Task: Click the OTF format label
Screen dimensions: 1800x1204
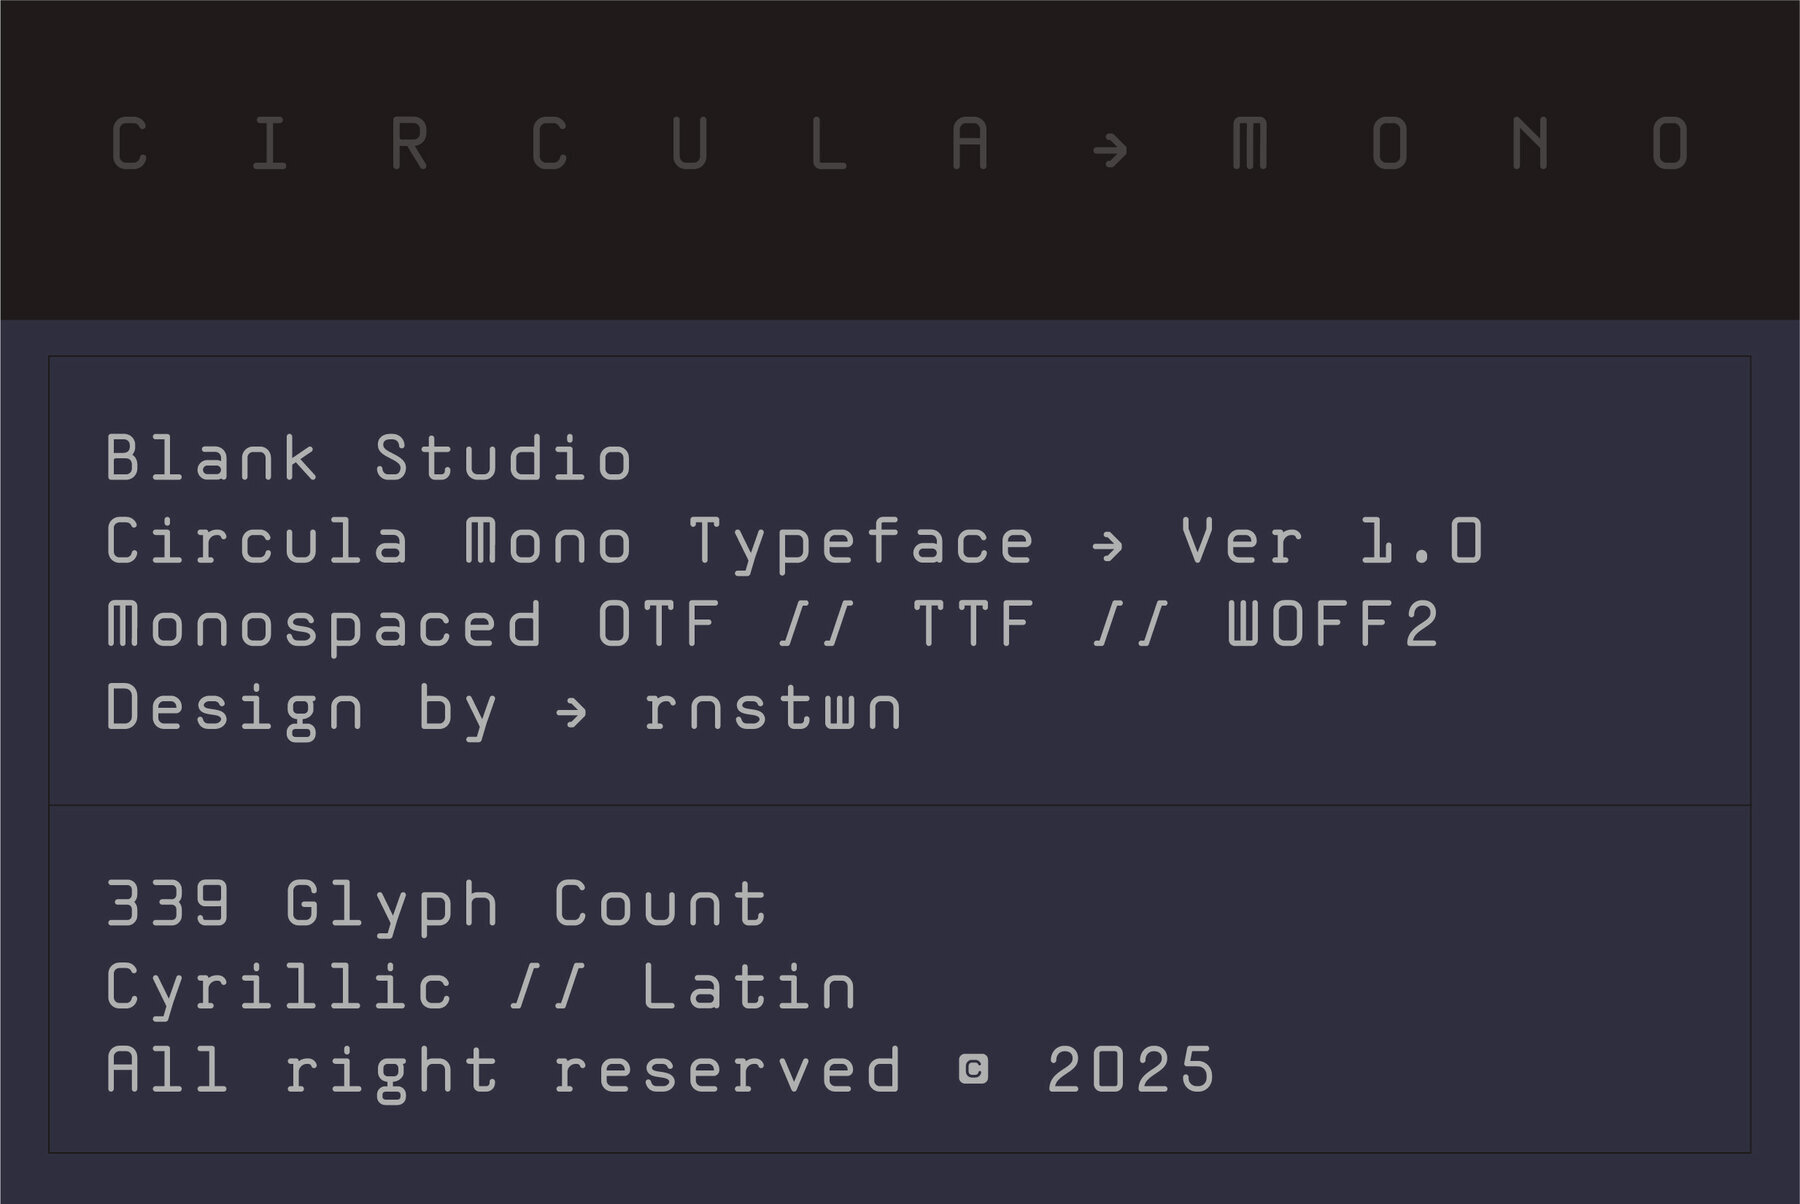Action: pyautogui.click(x=659, y=625)
